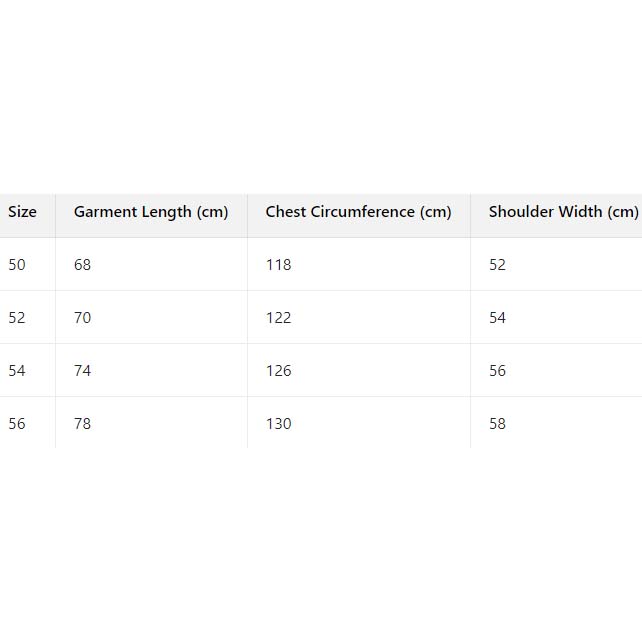The height and width of the screenshot is (642, 642).
Task: Select size 52 in the Size column
Action: (x=17, y=318)
